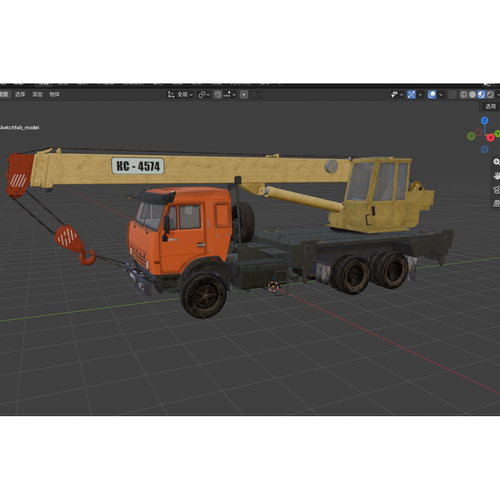Click the blue Z axis gizmo
This screenshot has height=500, width=500.
point(485,120)
